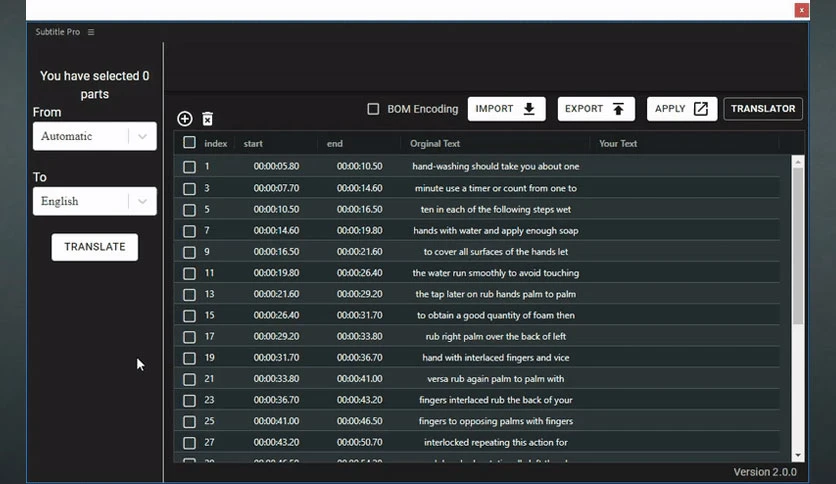The height and width of the screenshot is (484, 836).
Task: Click the Your Text cell of row 1
Action: pyautogui.click(x=685, y=166)
